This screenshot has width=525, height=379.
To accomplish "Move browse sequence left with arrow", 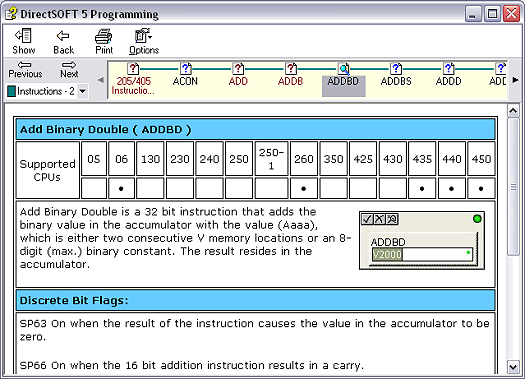I will 100,80.
